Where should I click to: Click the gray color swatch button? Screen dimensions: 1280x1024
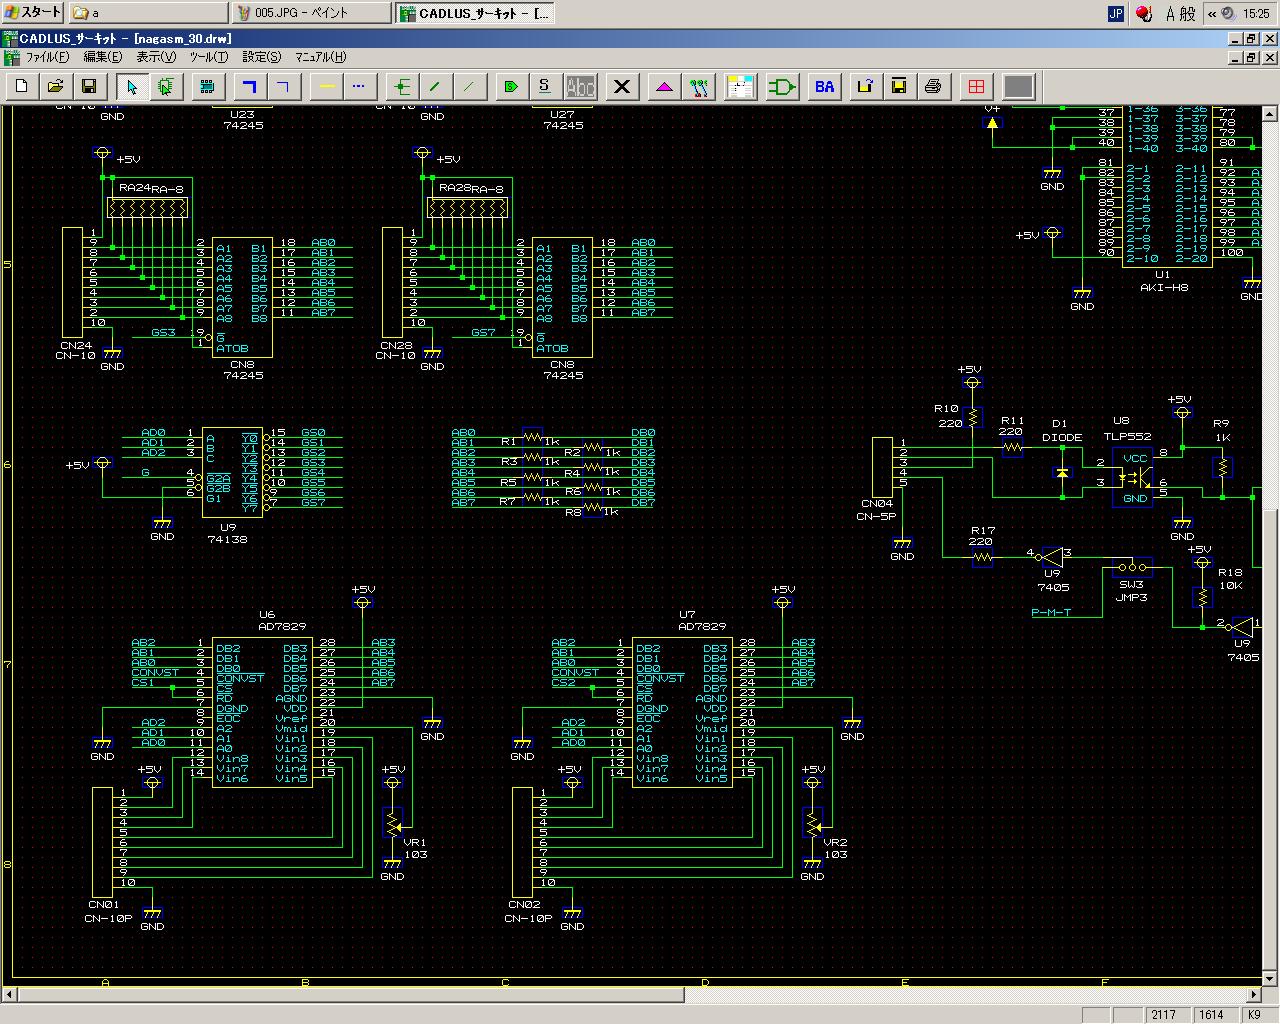(1018, 87)
